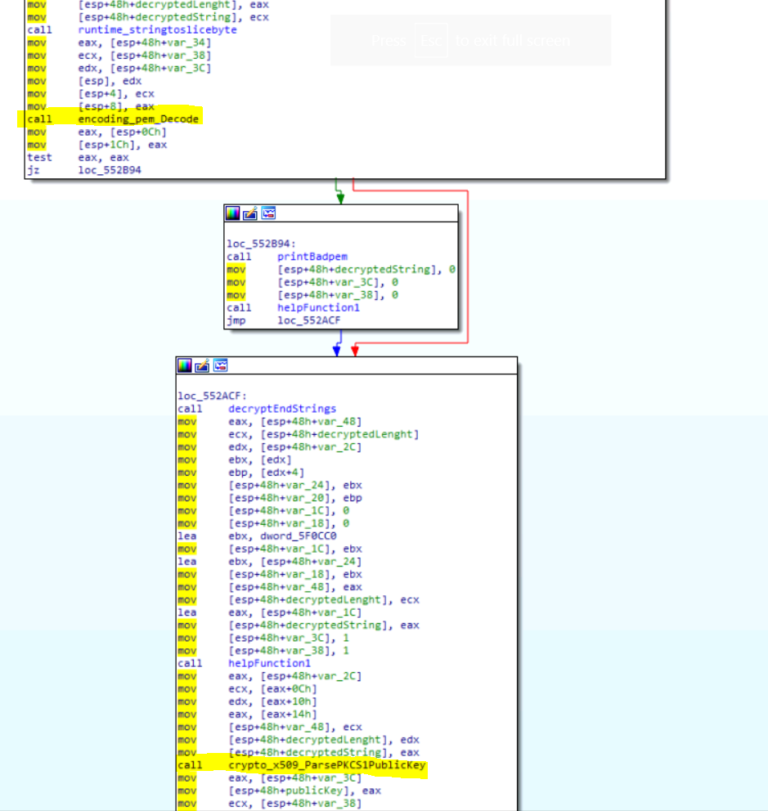Select mov [esp+48h+var_18], 0 line
The height and width of the screenshot is (811, 768).
[x=264, y=523]
